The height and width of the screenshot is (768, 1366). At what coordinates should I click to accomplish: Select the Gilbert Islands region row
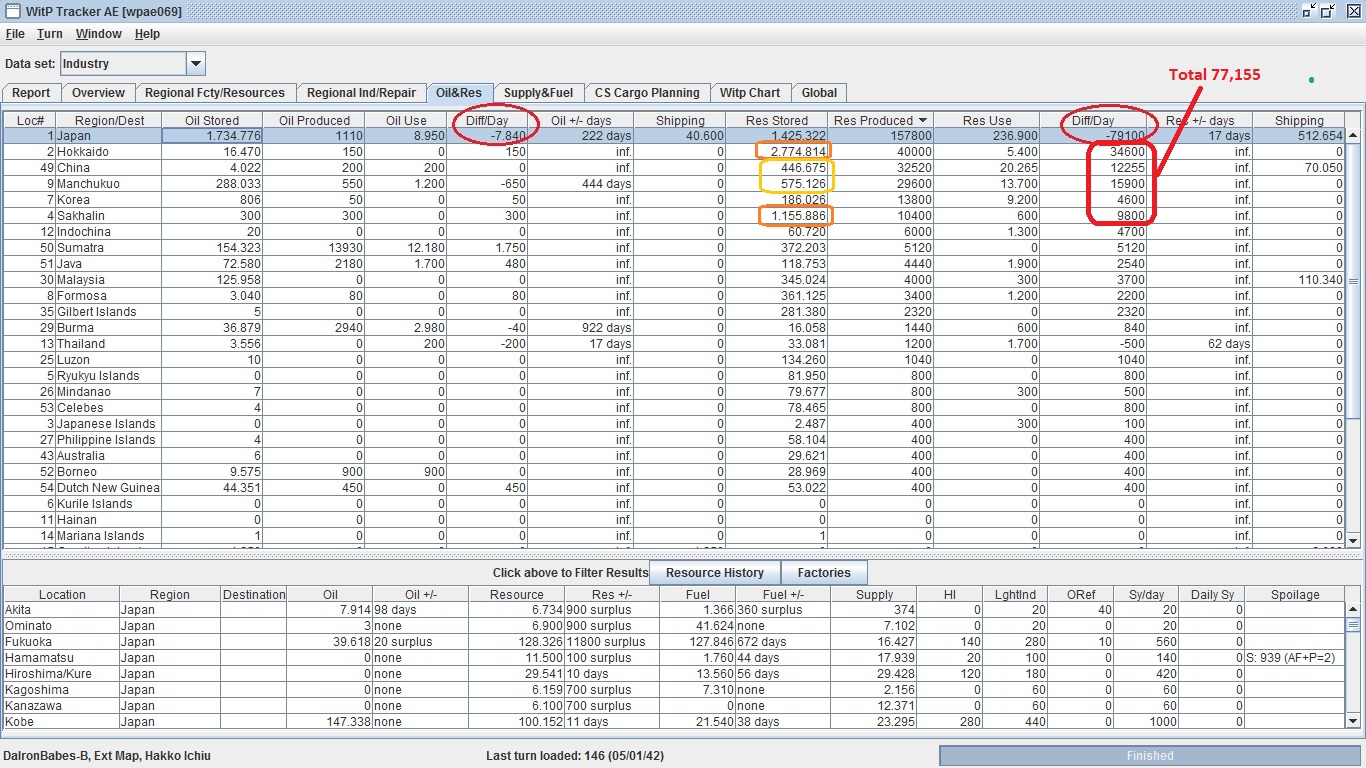[x=674, y=312]
